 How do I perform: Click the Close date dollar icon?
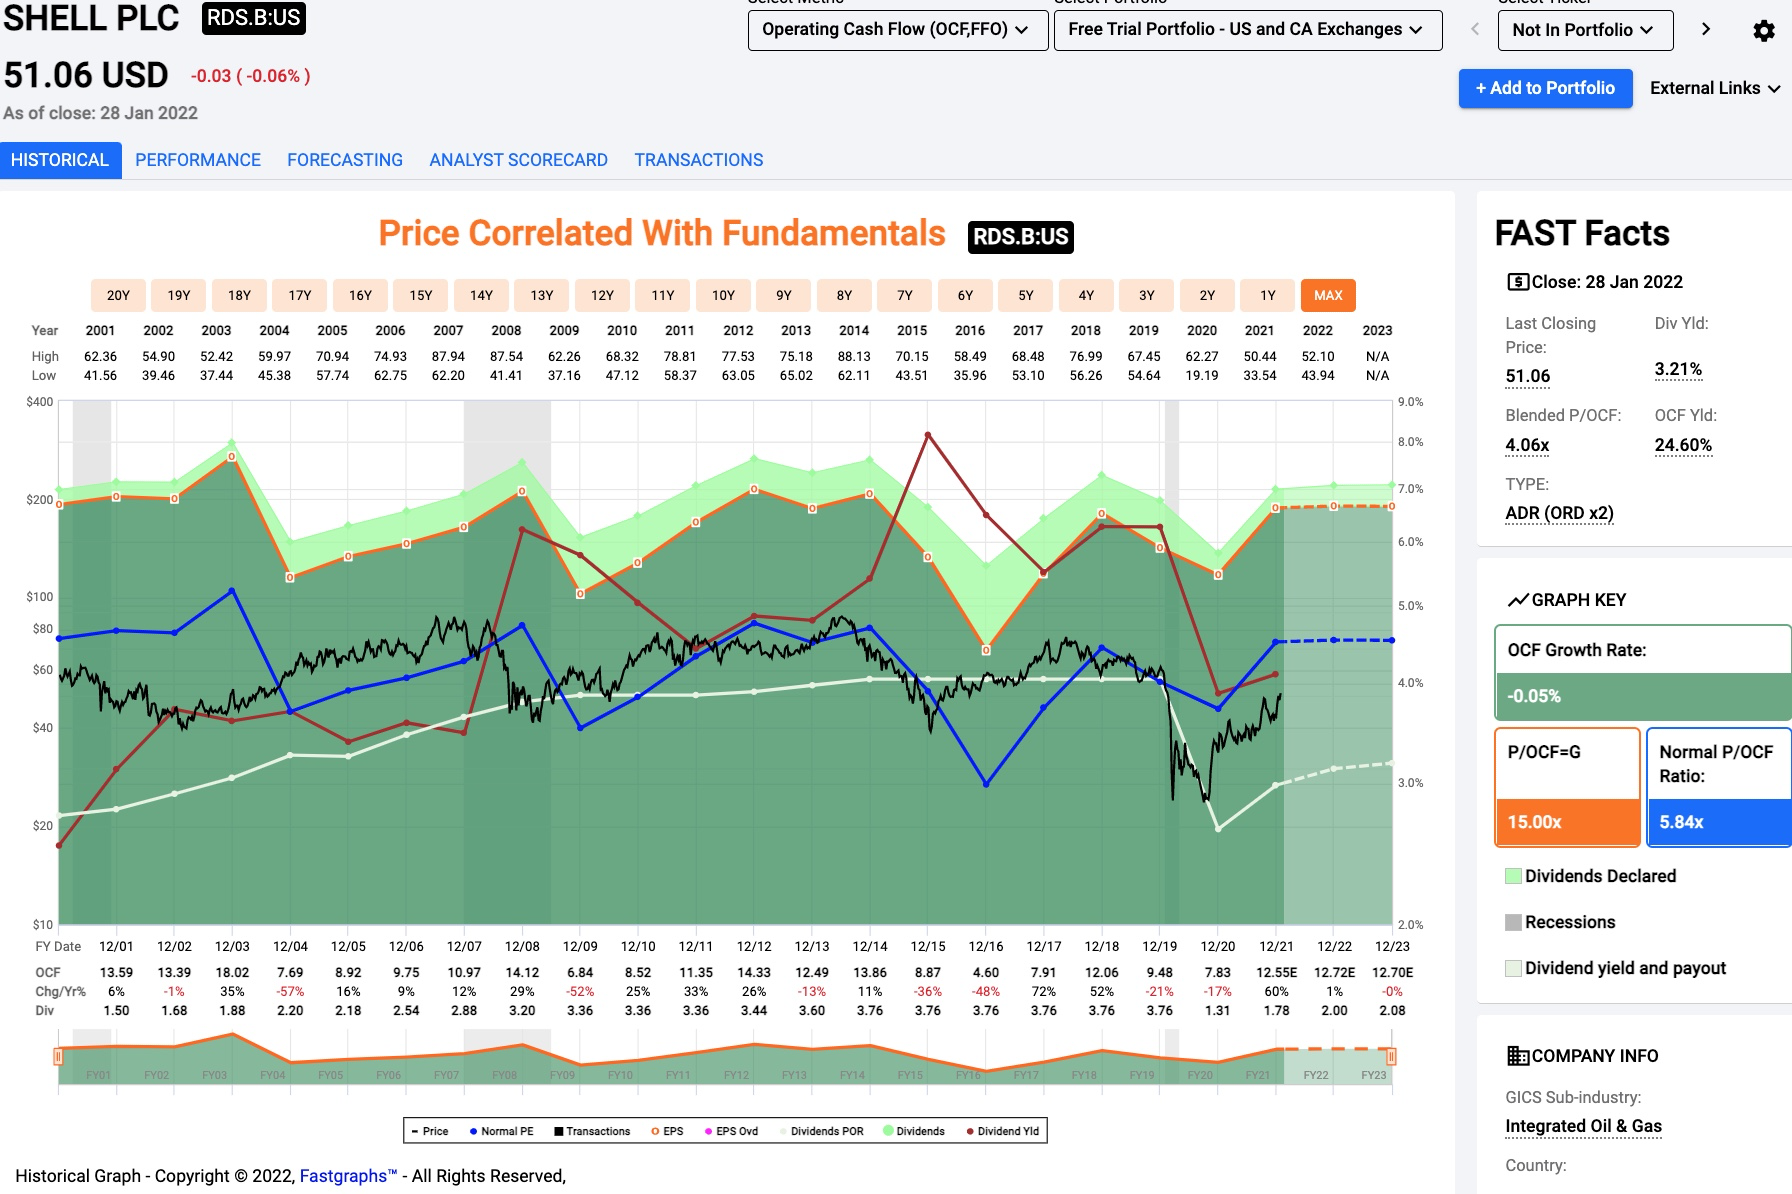[1517, 282]
